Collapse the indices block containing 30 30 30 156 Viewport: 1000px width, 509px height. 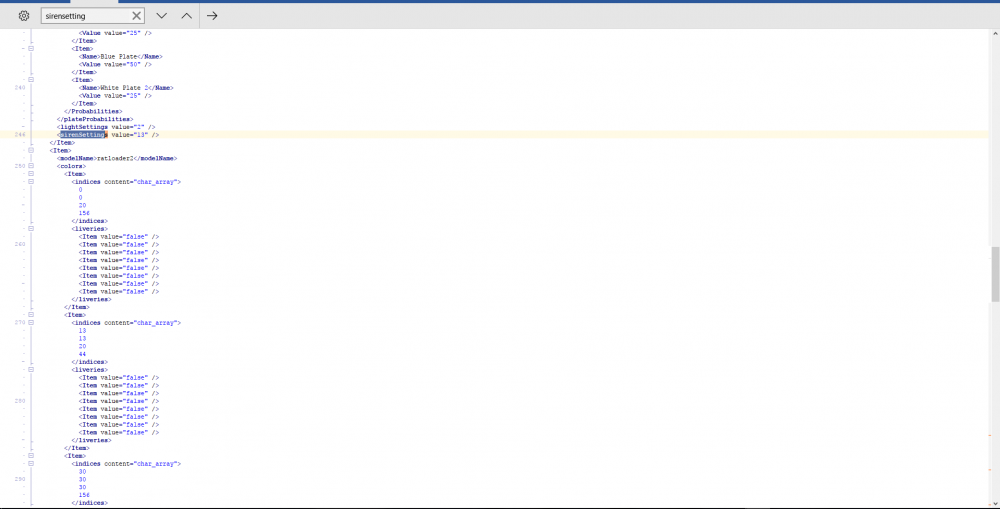point(31,464)
